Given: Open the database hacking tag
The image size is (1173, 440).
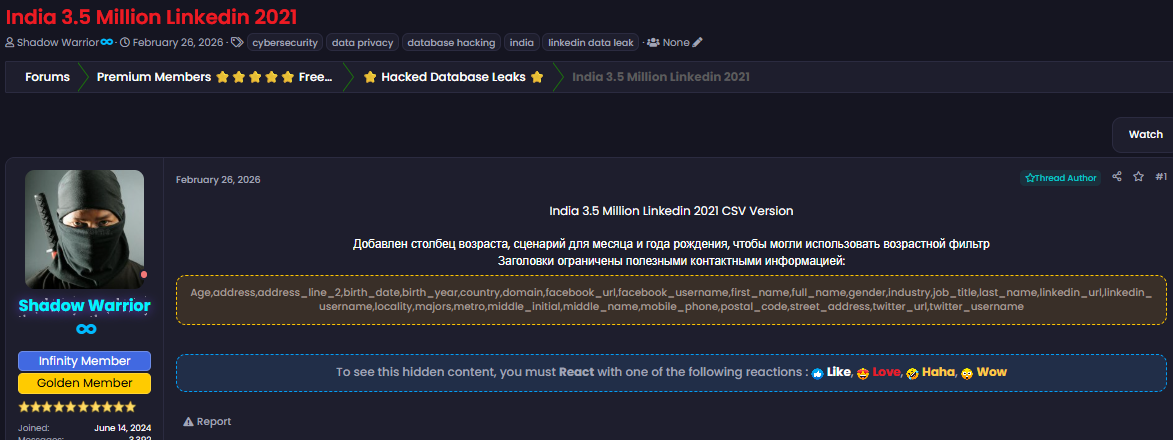Looking at the screenshot, I should (451, 43).
